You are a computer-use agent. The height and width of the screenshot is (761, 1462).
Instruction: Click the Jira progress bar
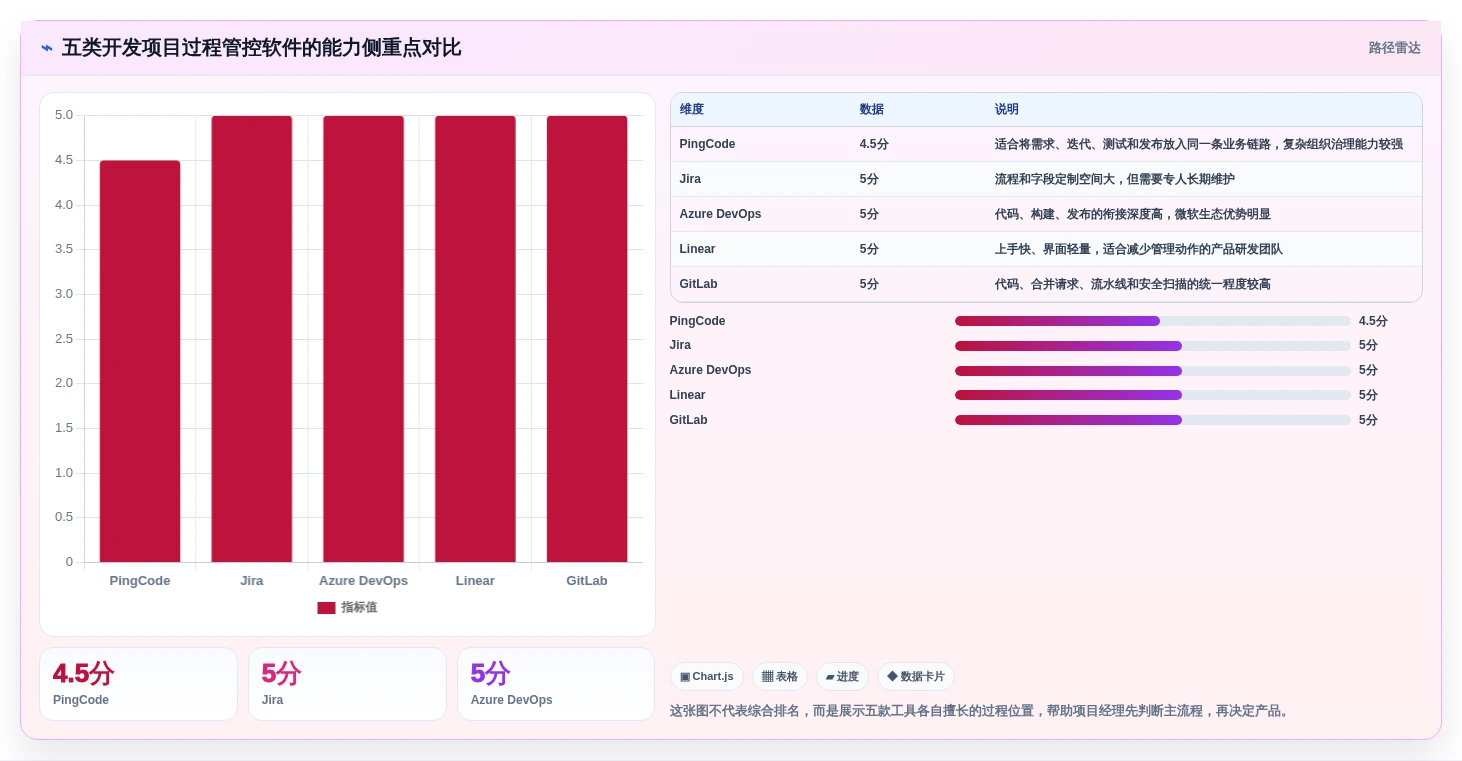[x=1152, y=346]
